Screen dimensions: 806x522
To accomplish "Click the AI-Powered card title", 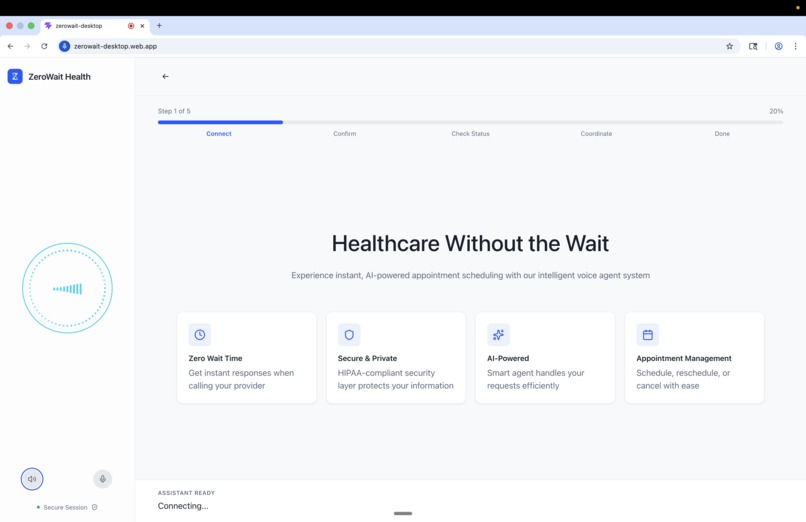I will 508,358.
